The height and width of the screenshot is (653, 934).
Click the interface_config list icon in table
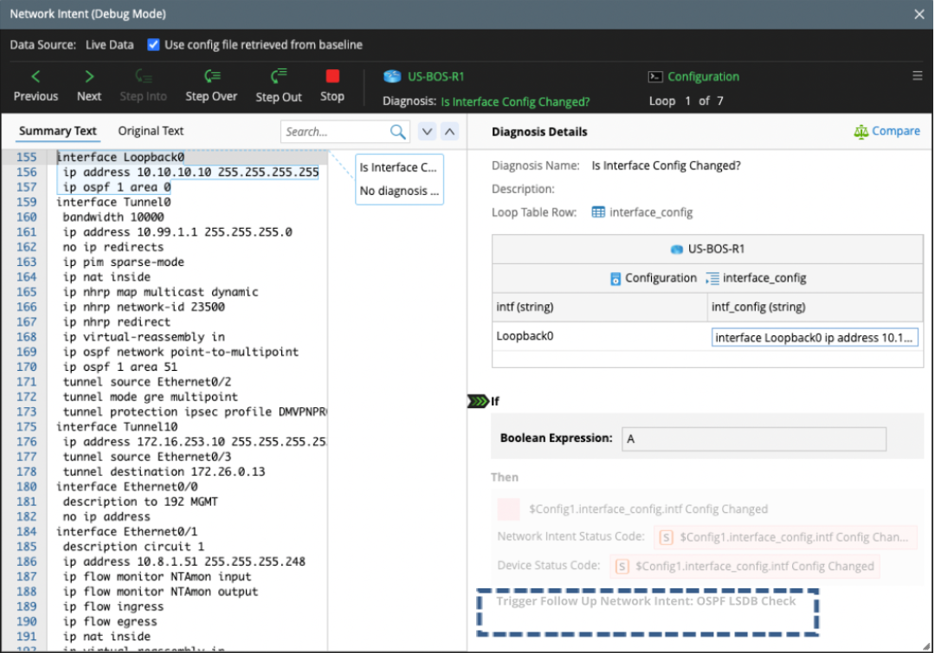coord(712,278)
